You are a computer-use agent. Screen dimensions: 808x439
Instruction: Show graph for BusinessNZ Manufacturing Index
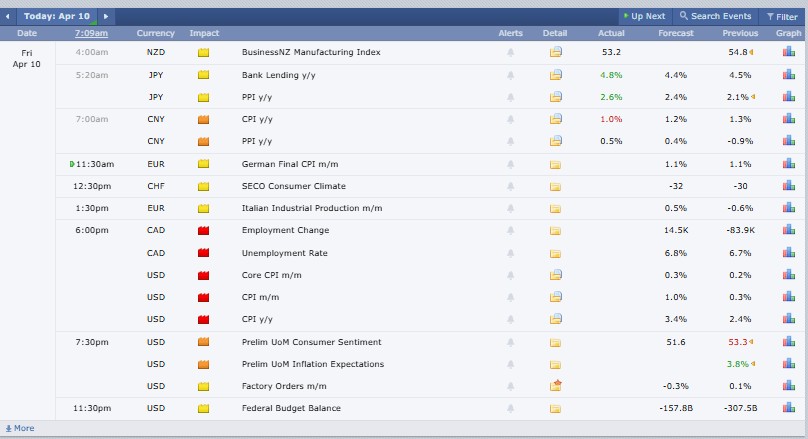click(x=788, y=52)
